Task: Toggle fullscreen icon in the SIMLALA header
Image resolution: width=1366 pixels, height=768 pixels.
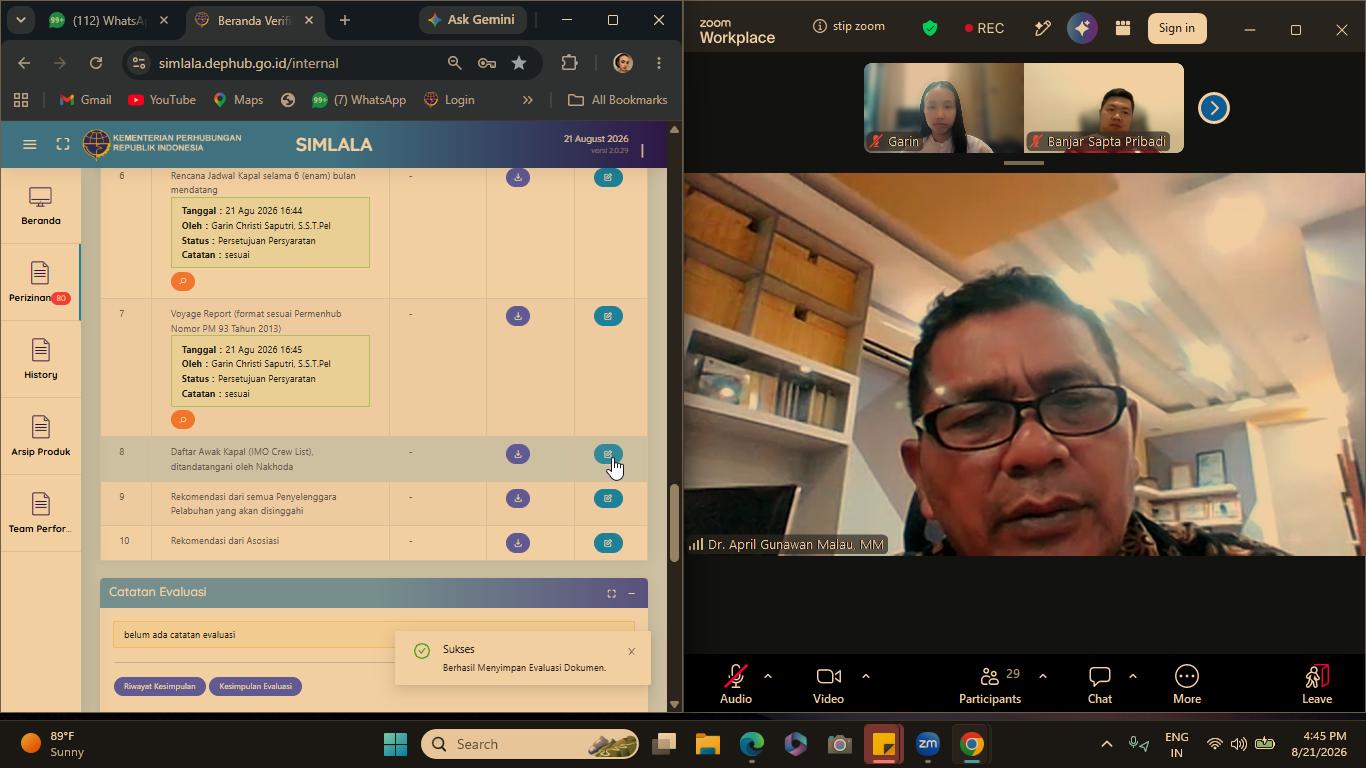Action: 63,145
